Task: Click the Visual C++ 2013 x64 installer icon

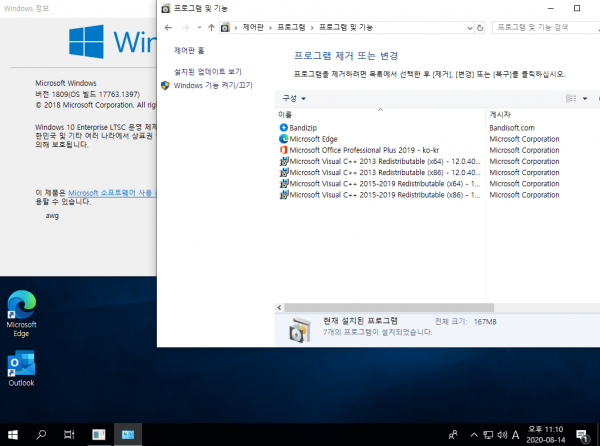Action: point(284,161)
